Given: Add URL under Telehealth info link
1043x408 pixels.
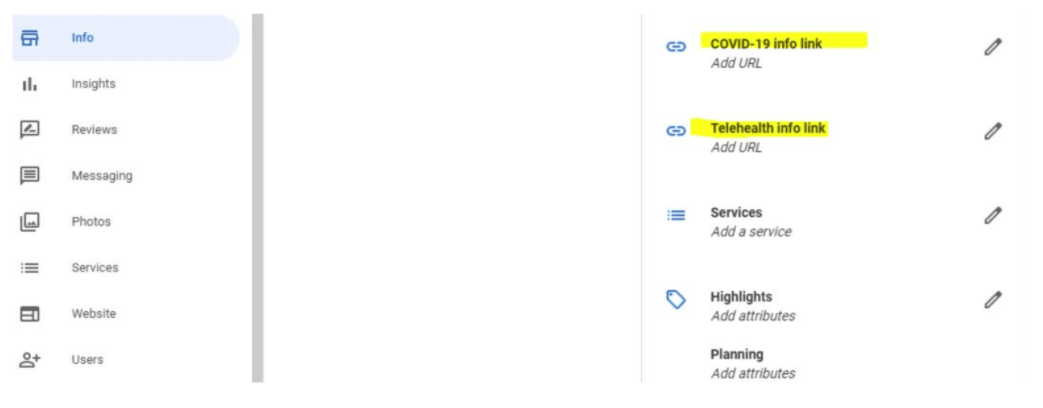Looking at the screenshot, I should click(x=736, y=147).
